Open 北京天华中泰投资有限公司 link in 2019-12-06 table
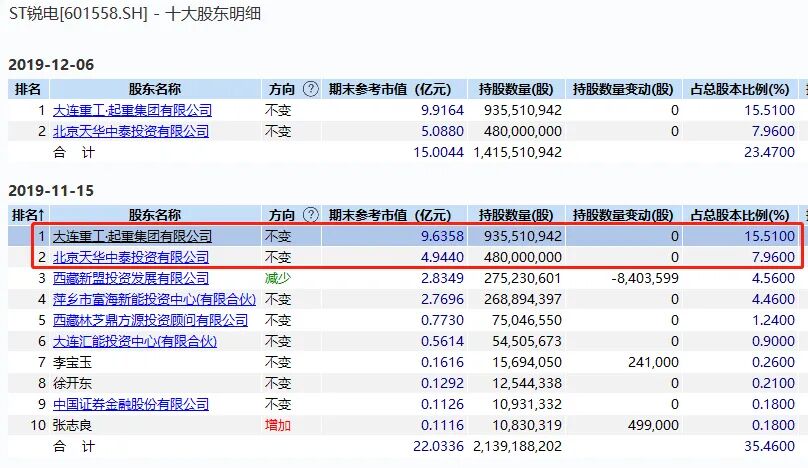 coord(131,131)
